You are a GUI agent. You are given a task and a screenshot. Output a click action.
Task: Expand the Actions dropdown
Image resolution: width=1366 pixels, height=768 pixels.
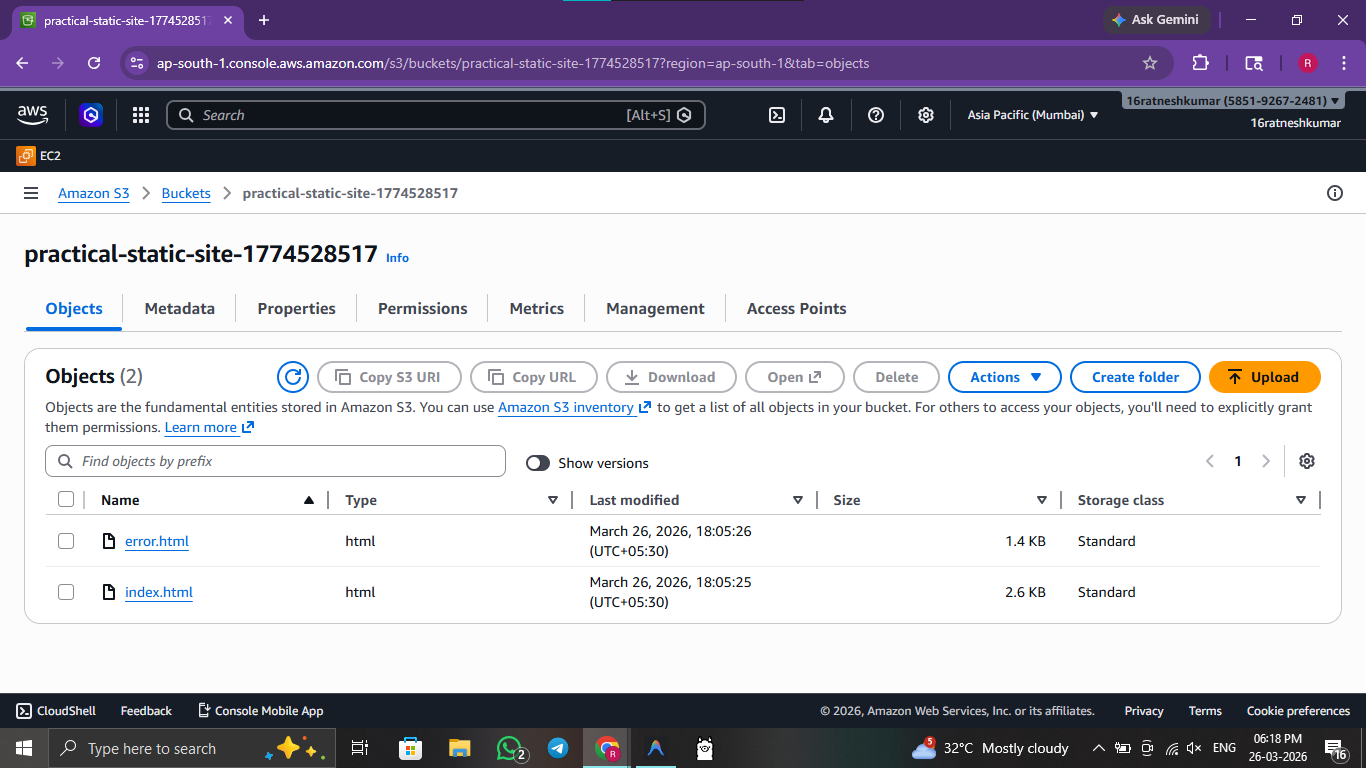(1005, 377)
